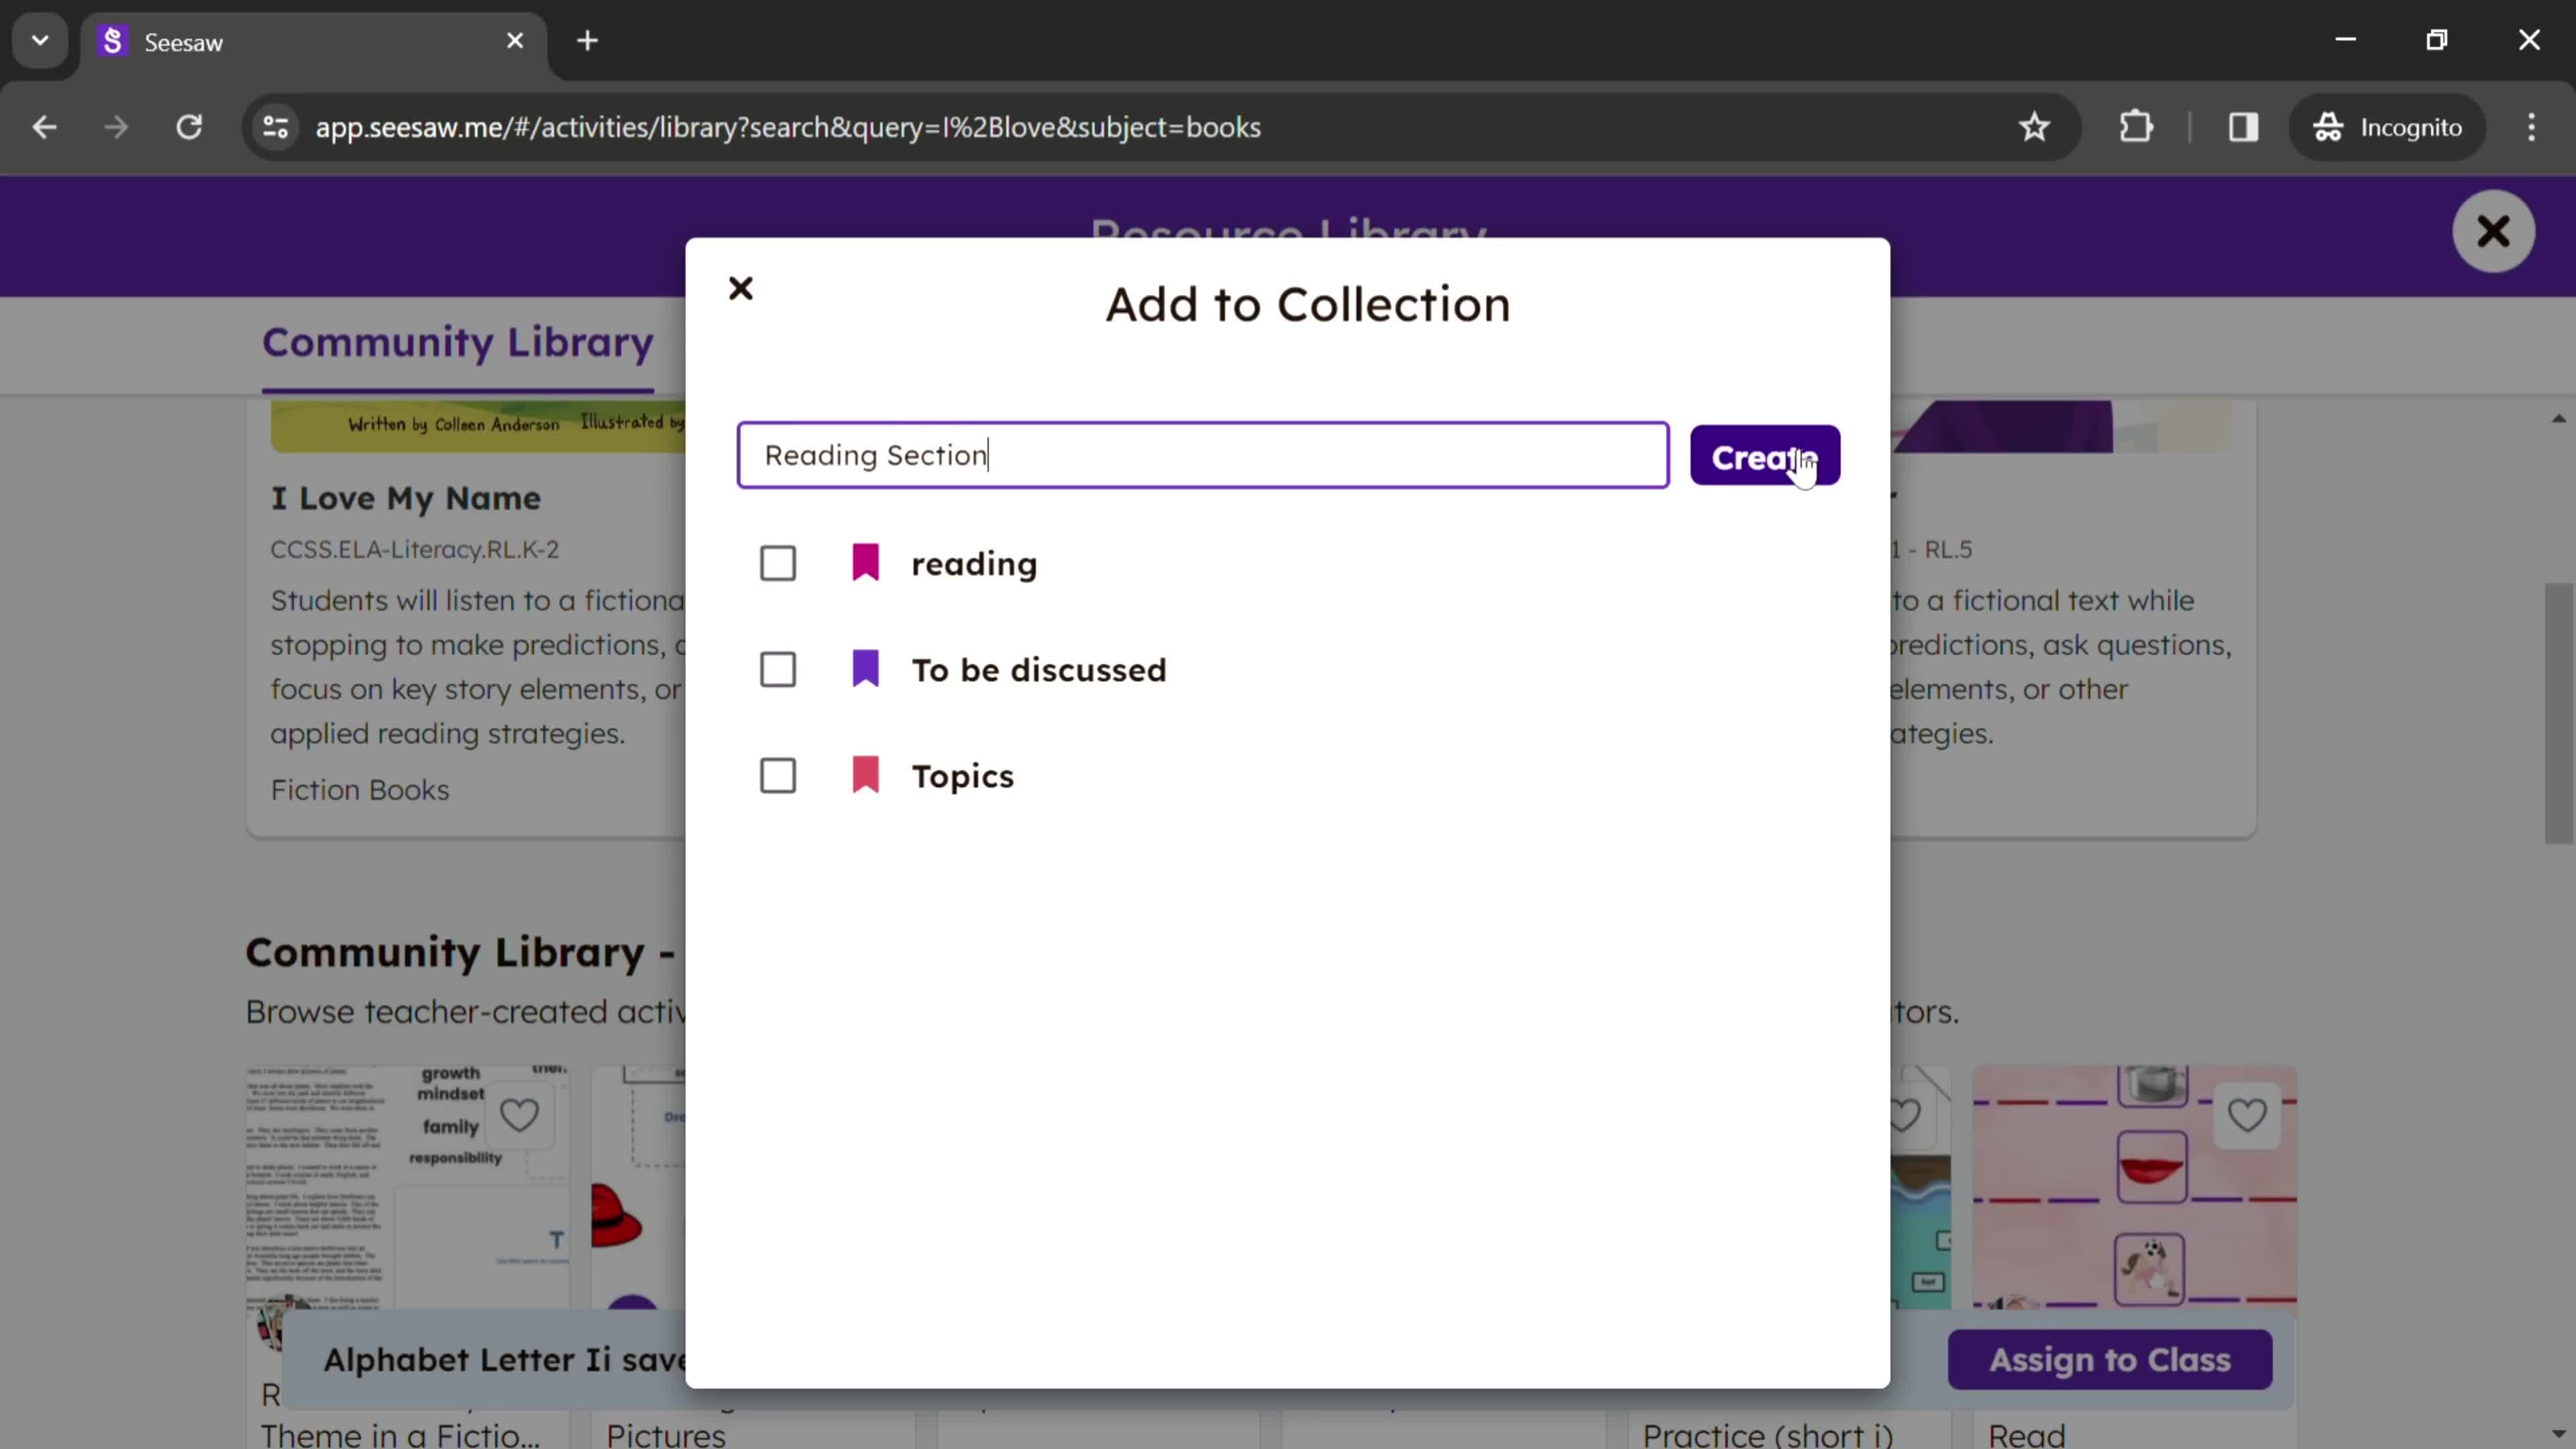Viewport: 2576px width, 1449px height.
Task: Click the bookmark icon in the browser toolbar
Action: pos(2038,125)
